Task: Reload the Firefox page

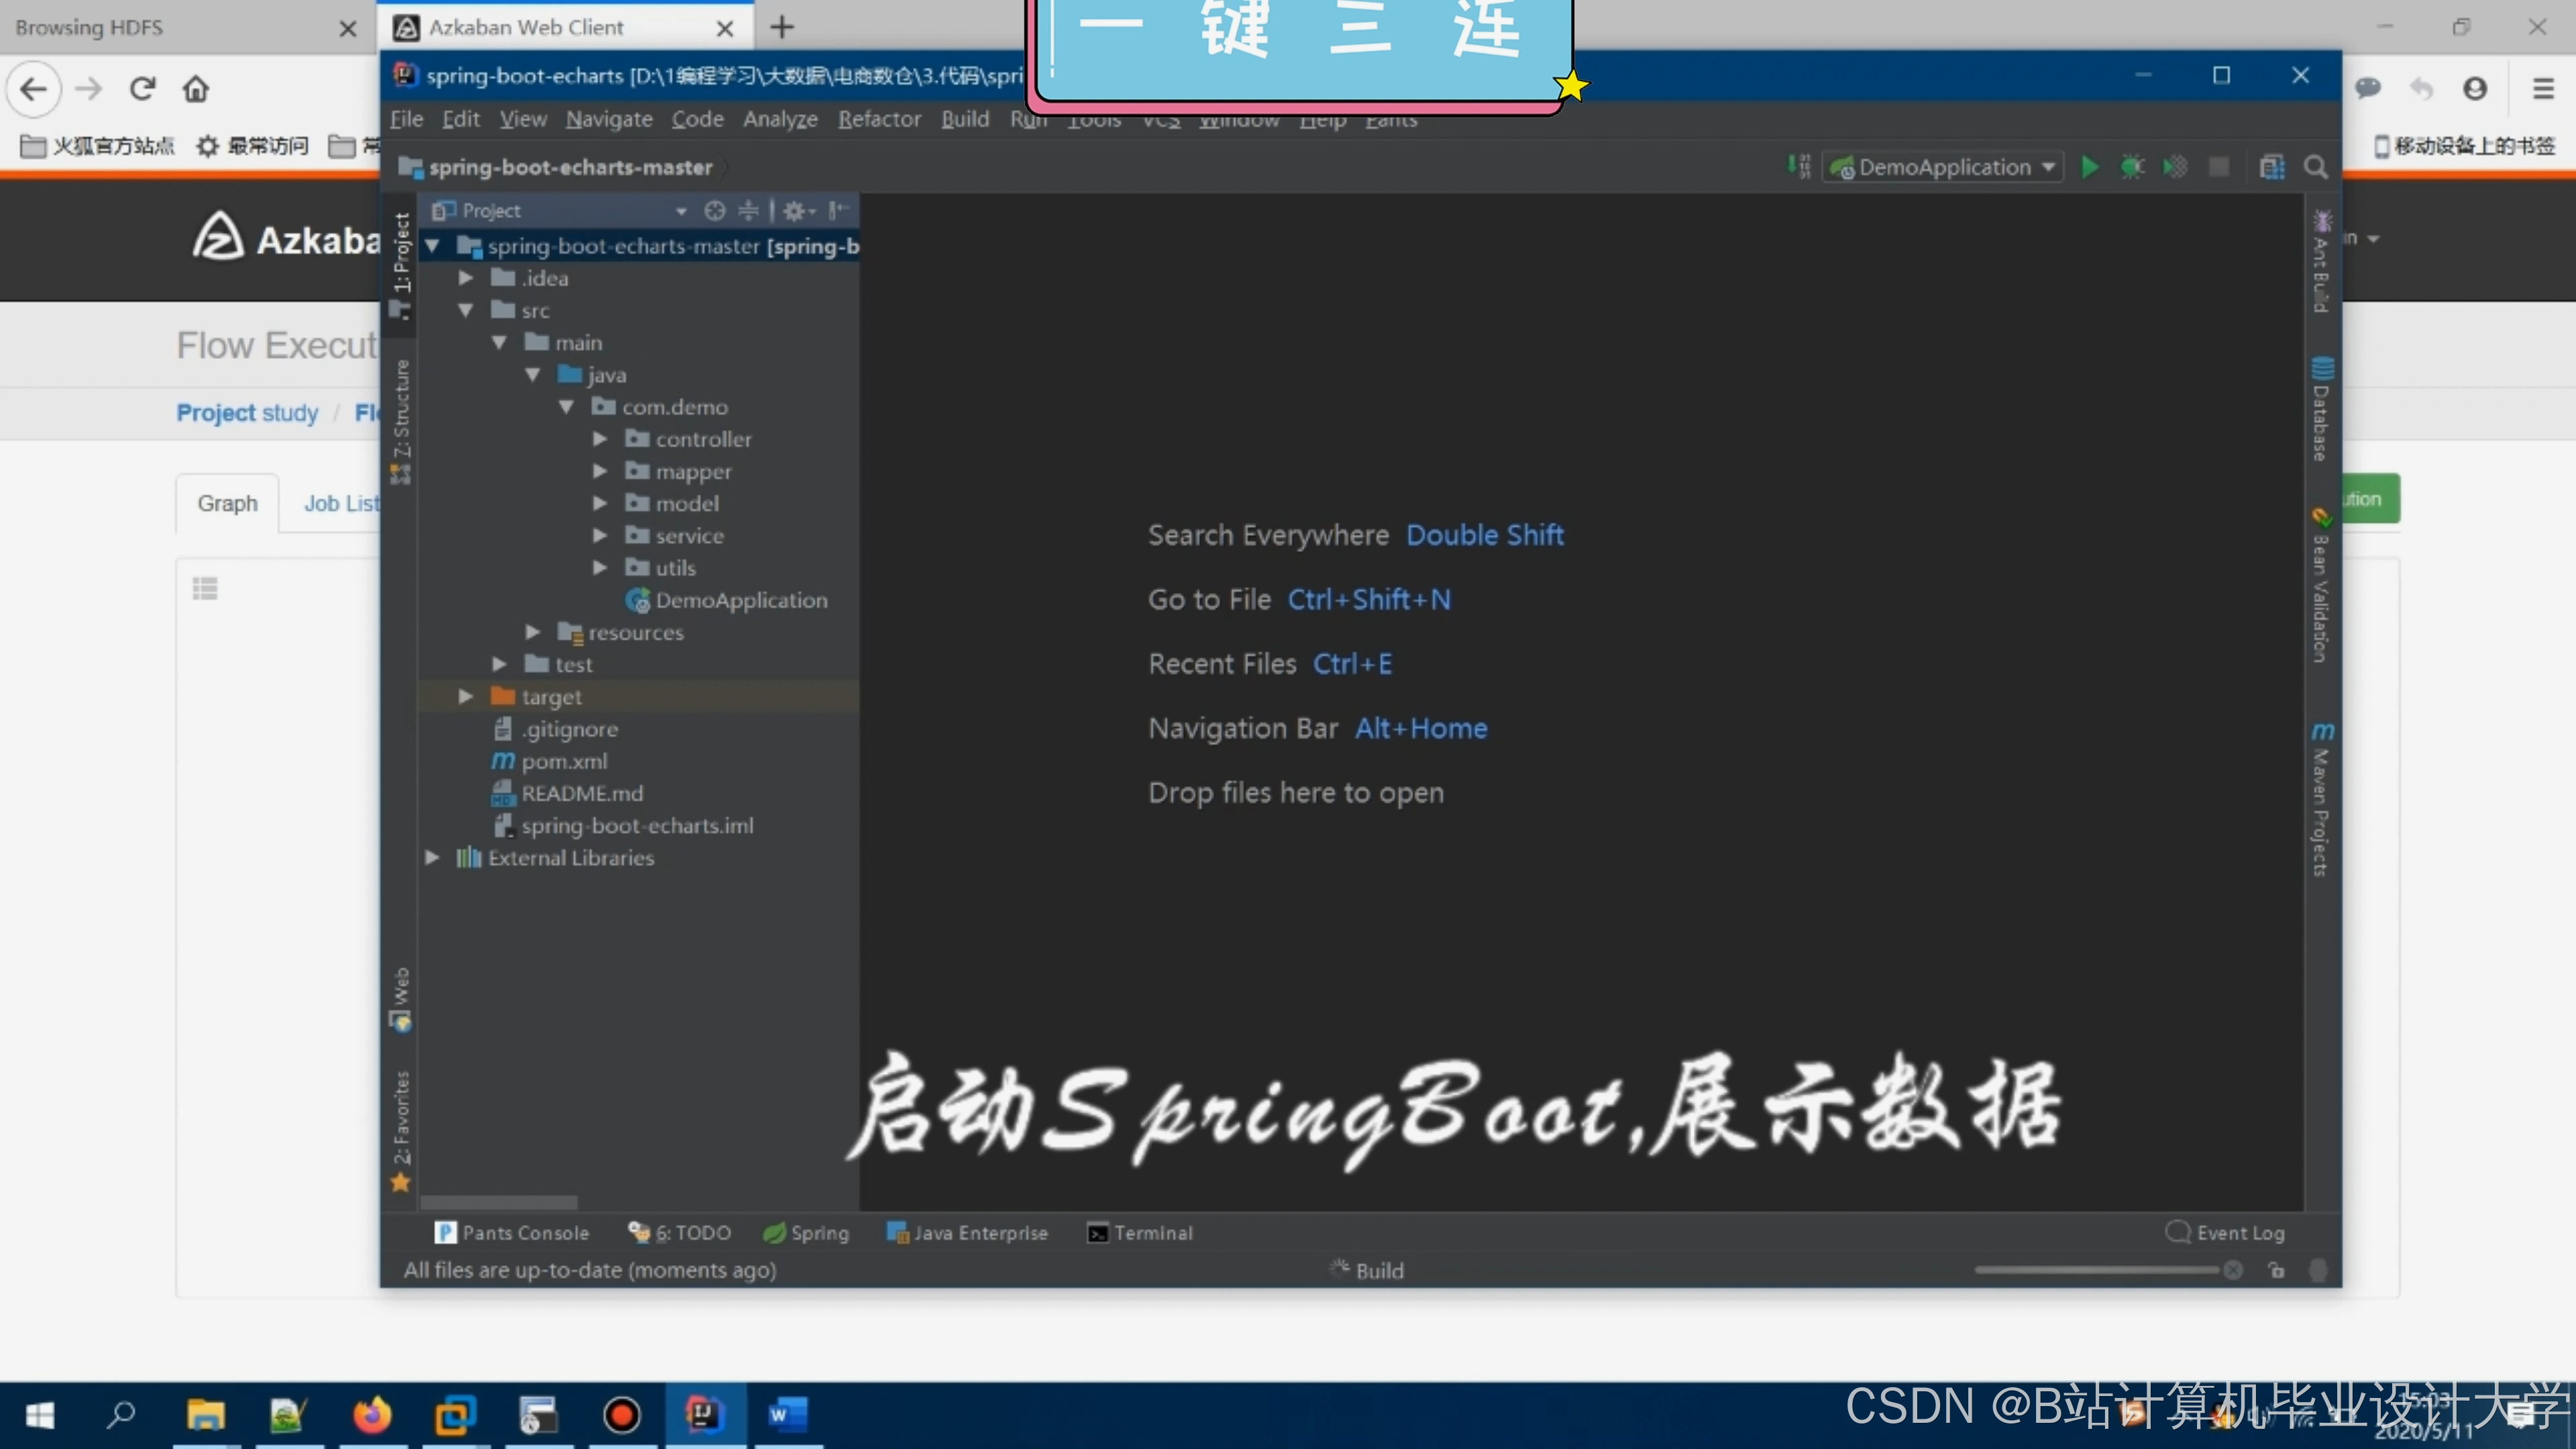Action: click(142, 89)
